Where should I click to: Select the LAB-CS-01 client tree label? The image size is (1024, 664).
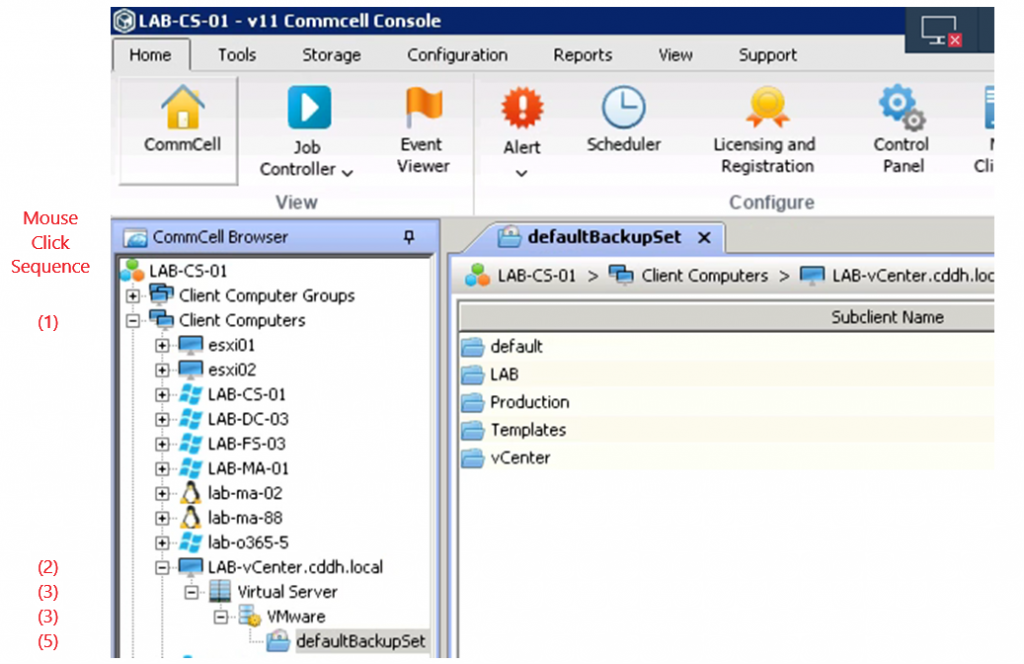tap(246, 394)
